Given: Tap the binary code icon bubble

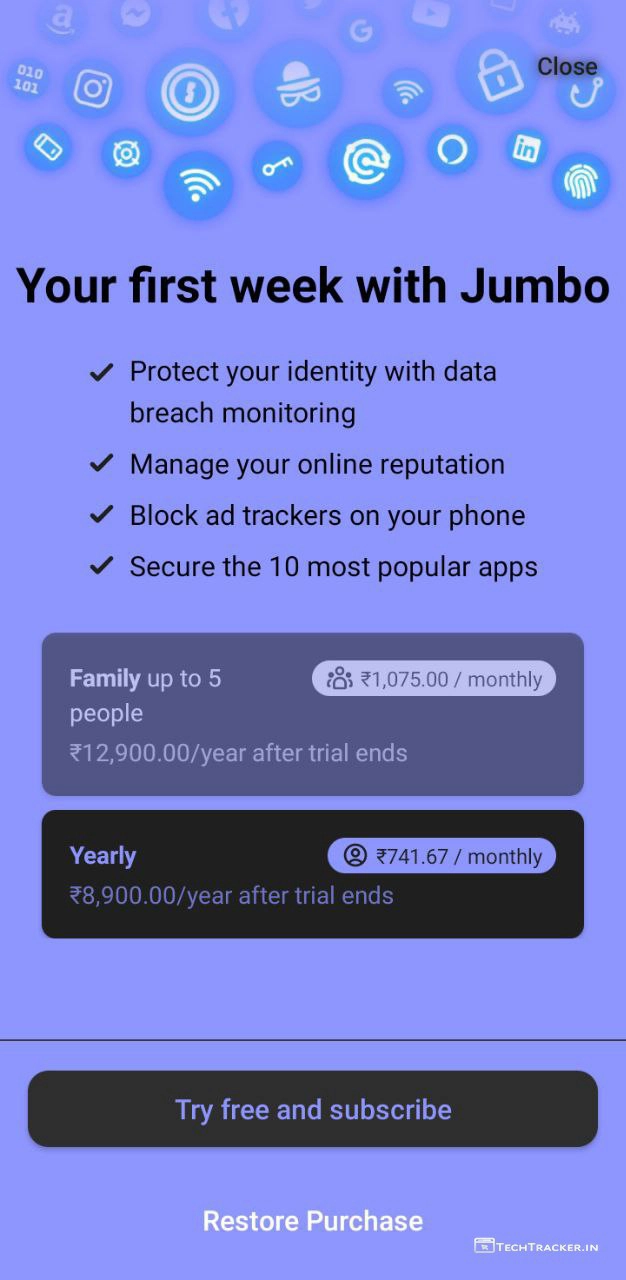Looking at the screenshot, I should [29, 79].
